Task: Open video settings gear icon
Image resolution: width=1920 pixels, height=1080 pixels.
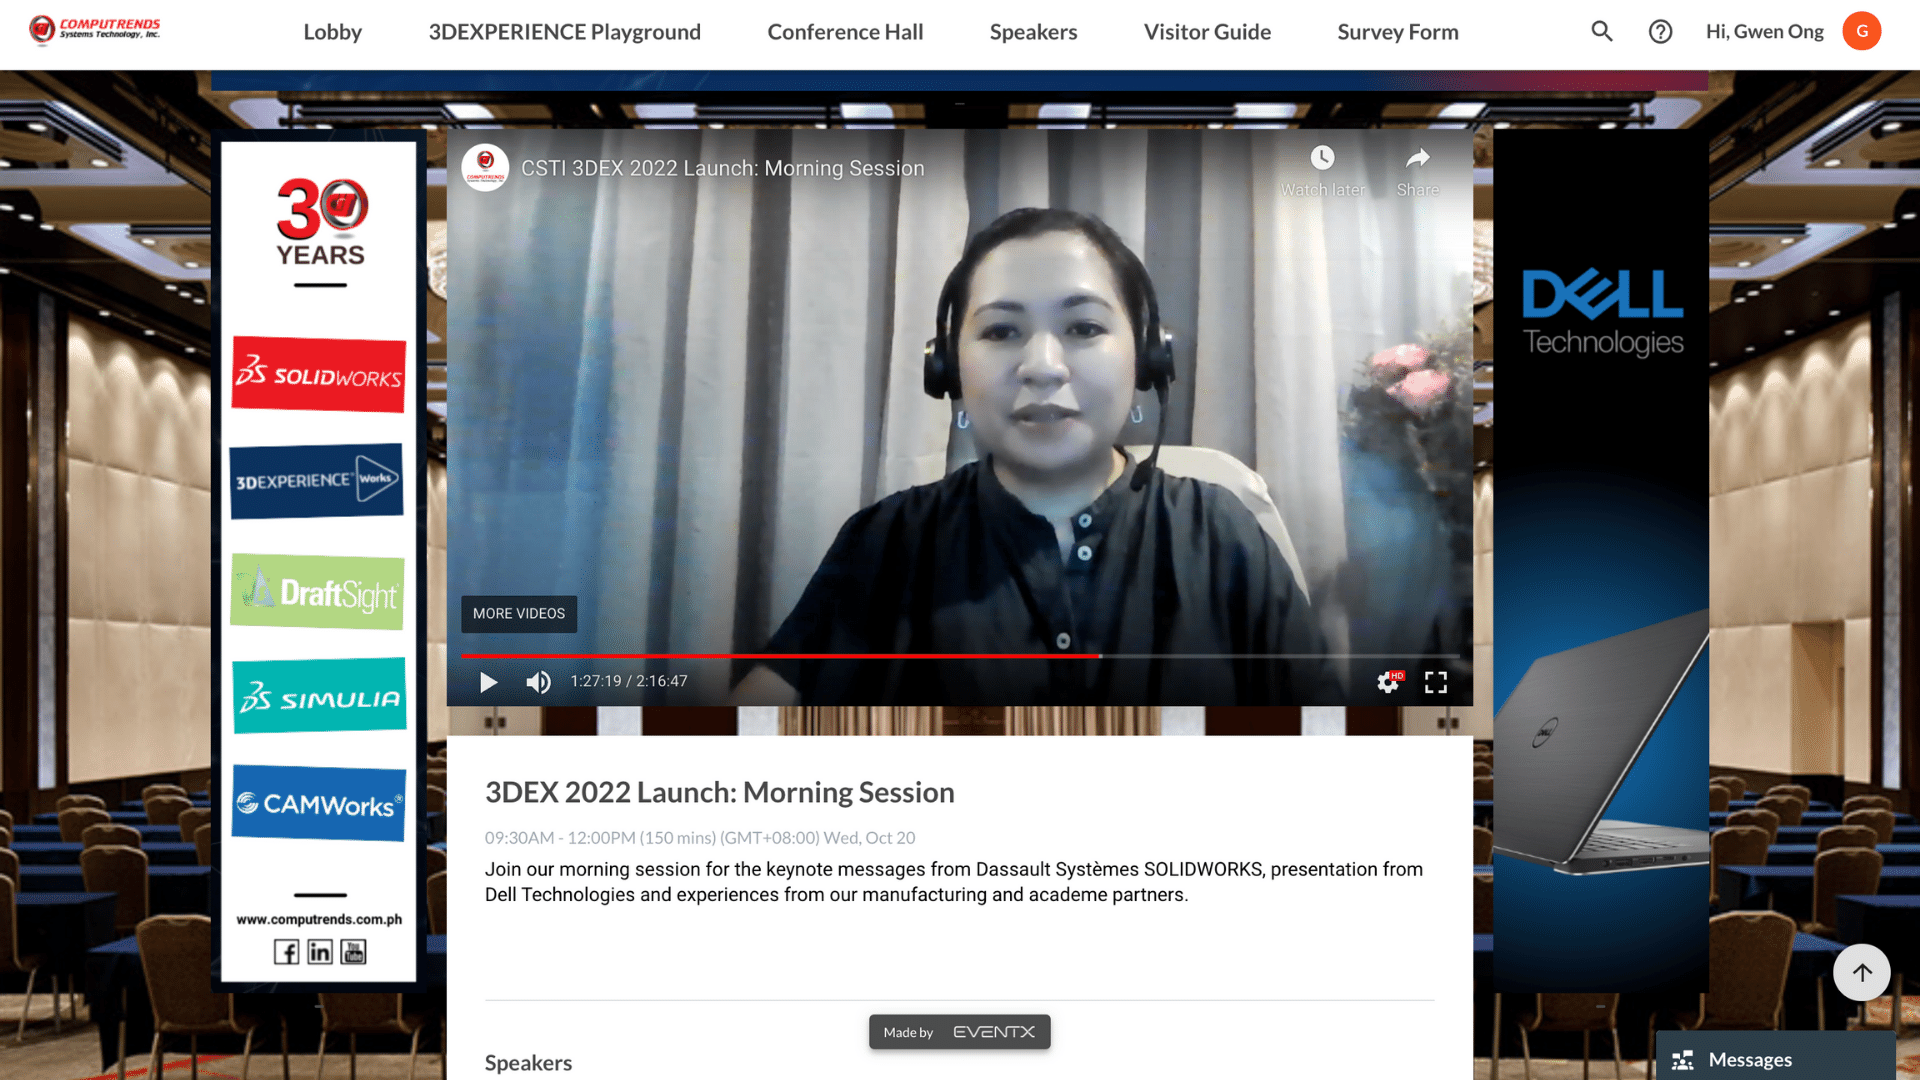Action: [1388, 682]
